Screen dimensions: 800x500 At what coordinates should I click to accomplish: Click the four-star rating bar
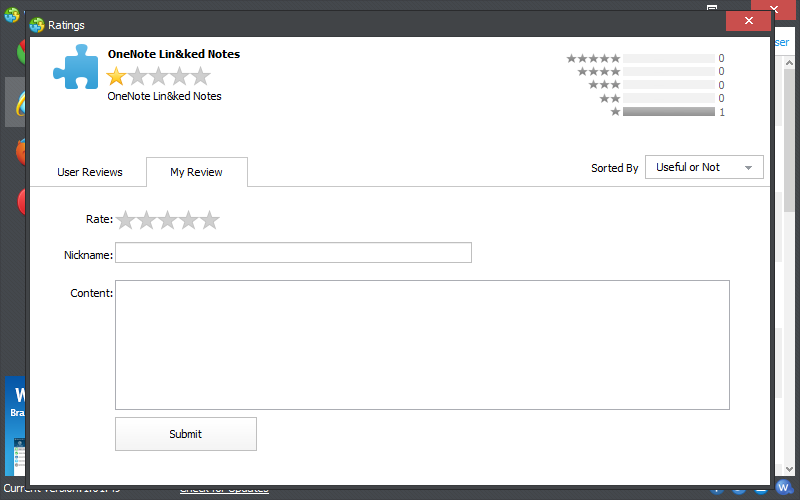click(669, 71)
